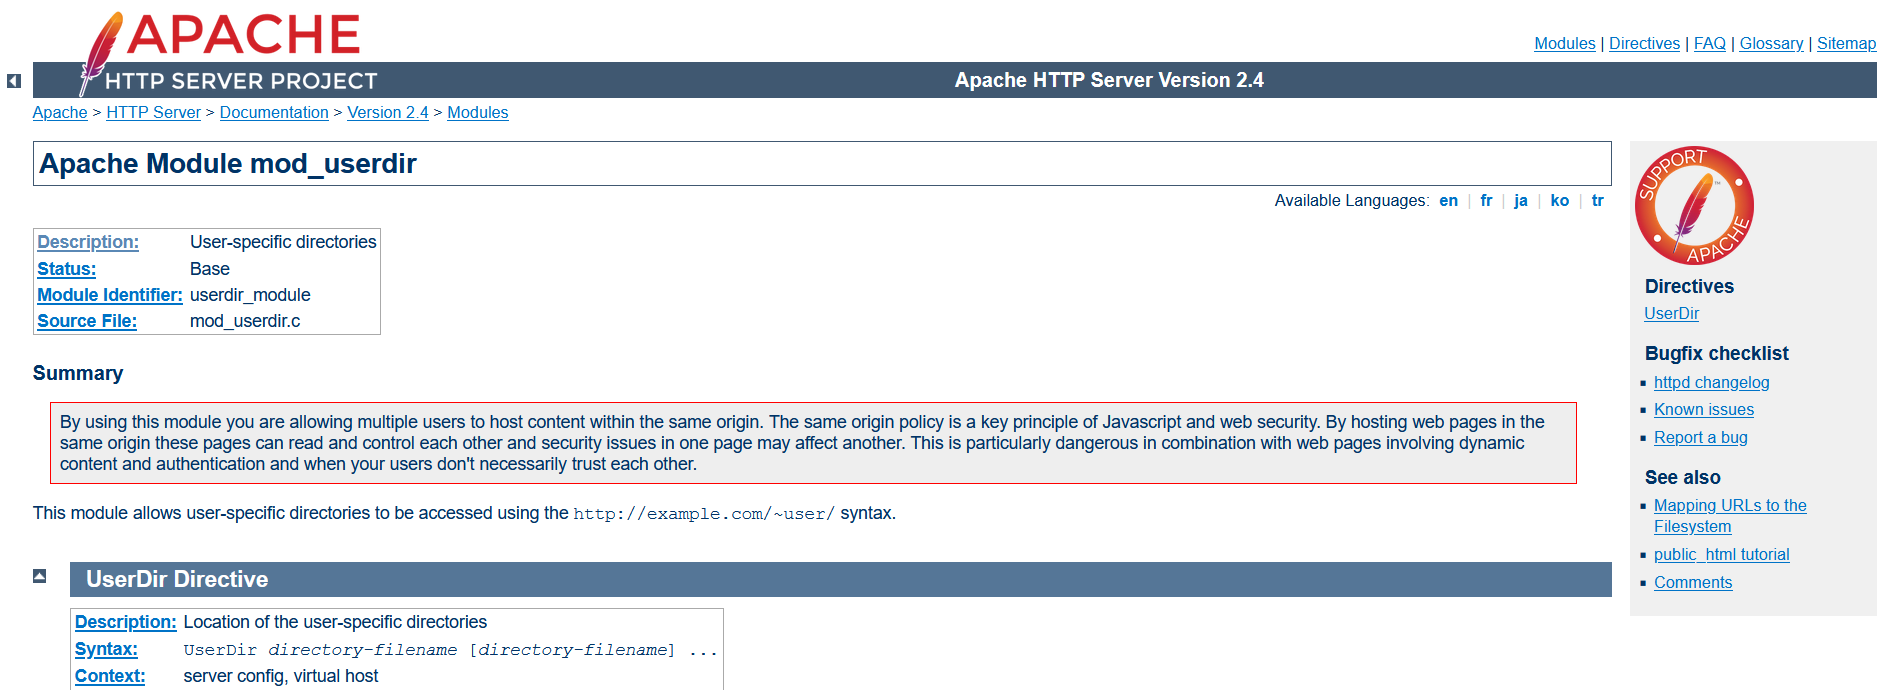Click the Module Identifier: link
This screenshot has width=1886, height=690.
pos(110,295)
